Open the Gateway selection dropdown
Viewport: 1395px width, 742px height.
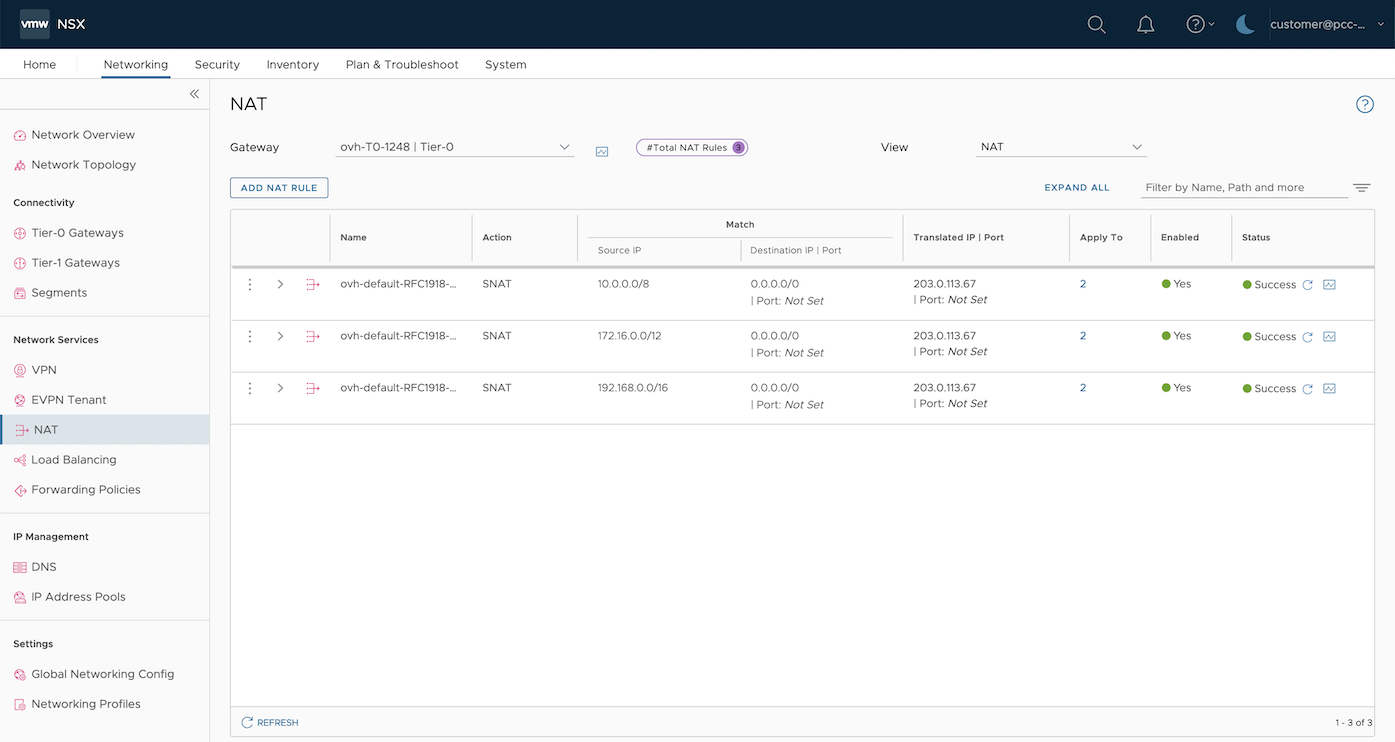[x=455, y=148]
